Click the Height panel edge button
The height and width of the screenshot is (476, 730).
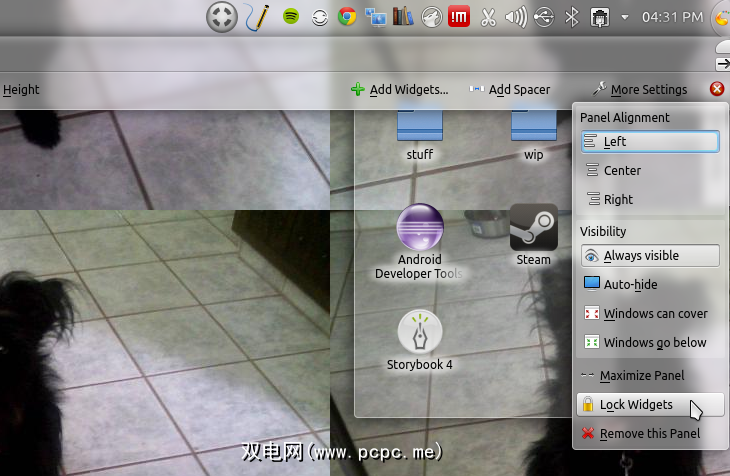pos(21,89)
